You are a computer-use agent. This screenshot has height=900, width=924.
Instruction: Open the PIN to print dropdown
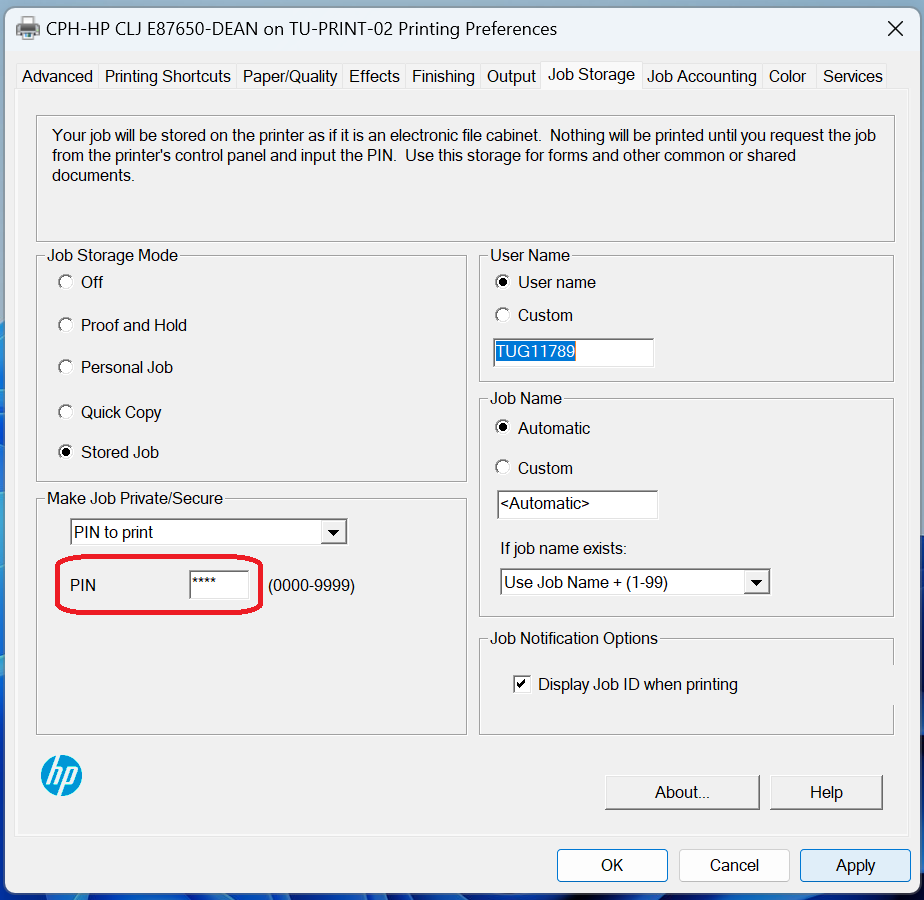click(x=209, y=532)
